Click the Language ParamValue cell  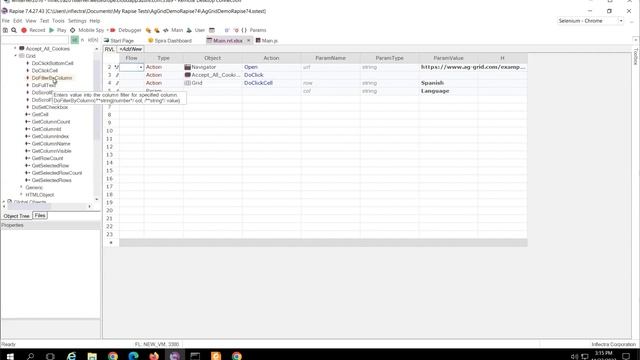pyautogui.click(x=449, y=91)
